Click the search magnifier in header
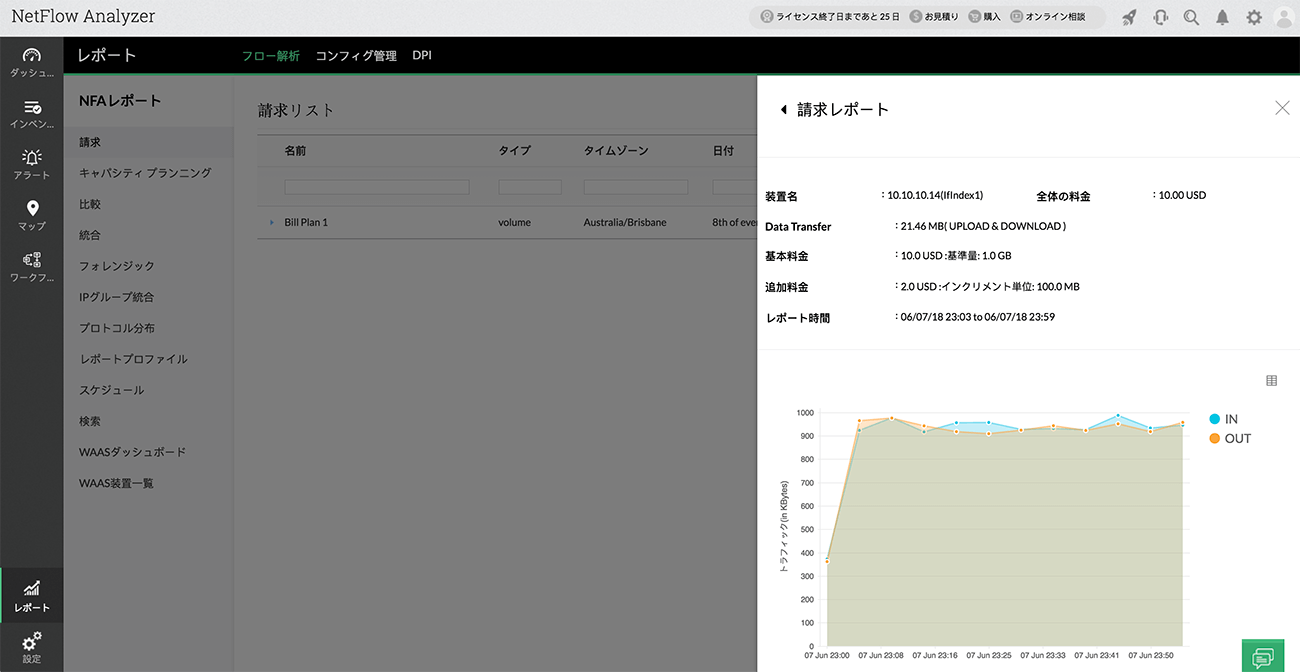 (x=1191, y=17)
